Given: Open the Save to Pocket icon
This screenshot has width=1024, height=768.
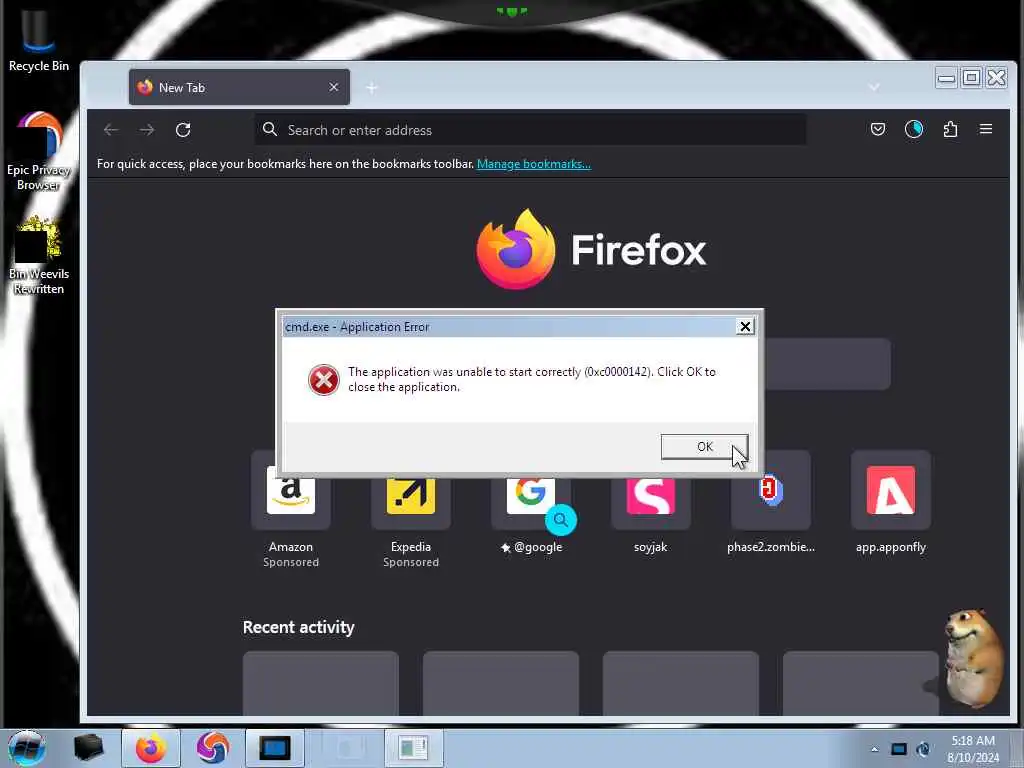Looking at the screenshot, I should click(878, 129).
